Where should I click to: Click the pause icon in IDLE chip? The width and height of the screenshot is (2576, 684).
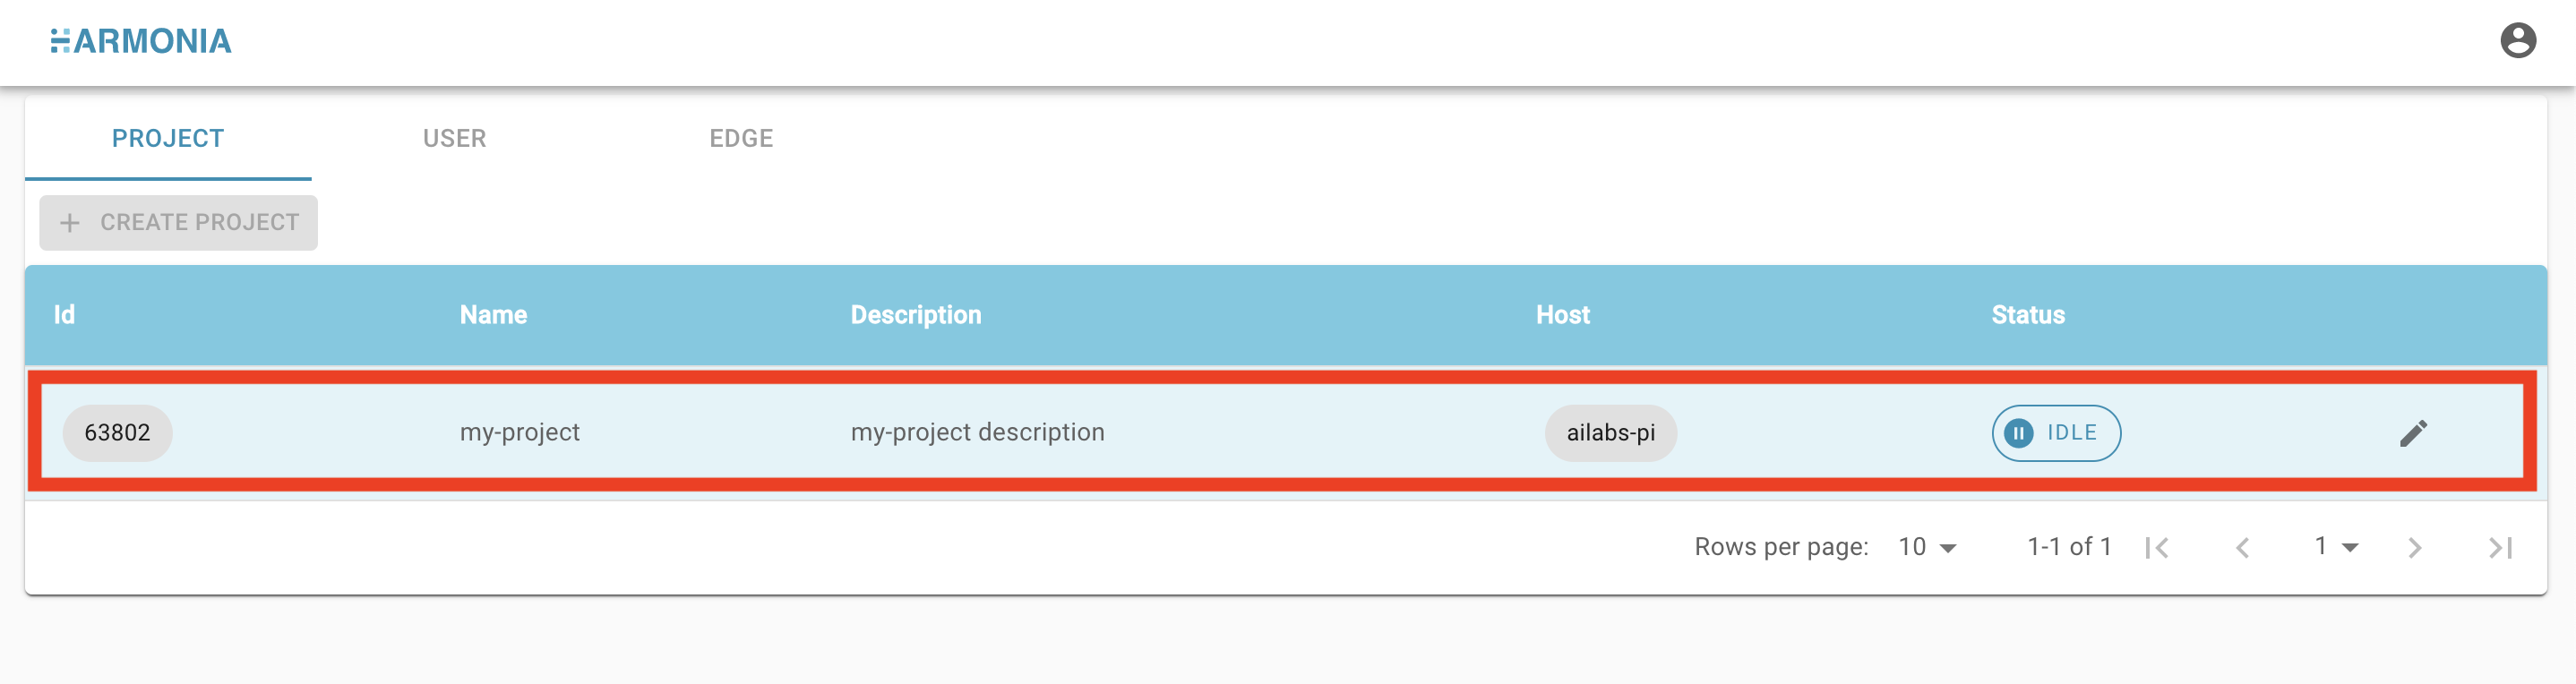2018,433
